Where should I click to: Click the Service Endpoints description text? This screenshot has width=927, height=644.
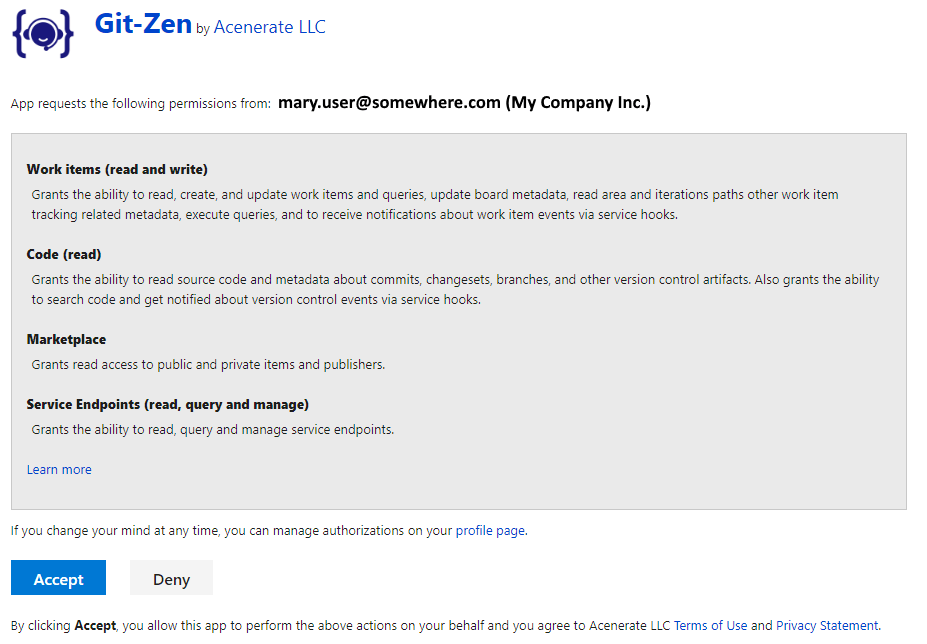(x=213, y=430)
